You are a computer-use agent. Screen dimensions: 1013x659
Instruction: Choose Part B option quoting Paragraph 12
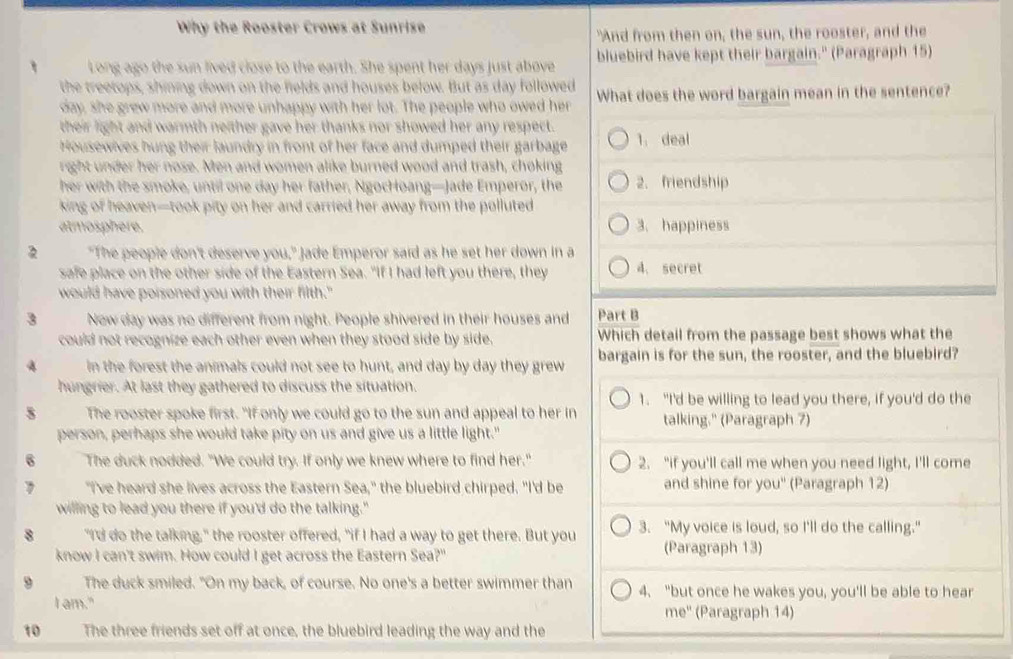[620, 463]
